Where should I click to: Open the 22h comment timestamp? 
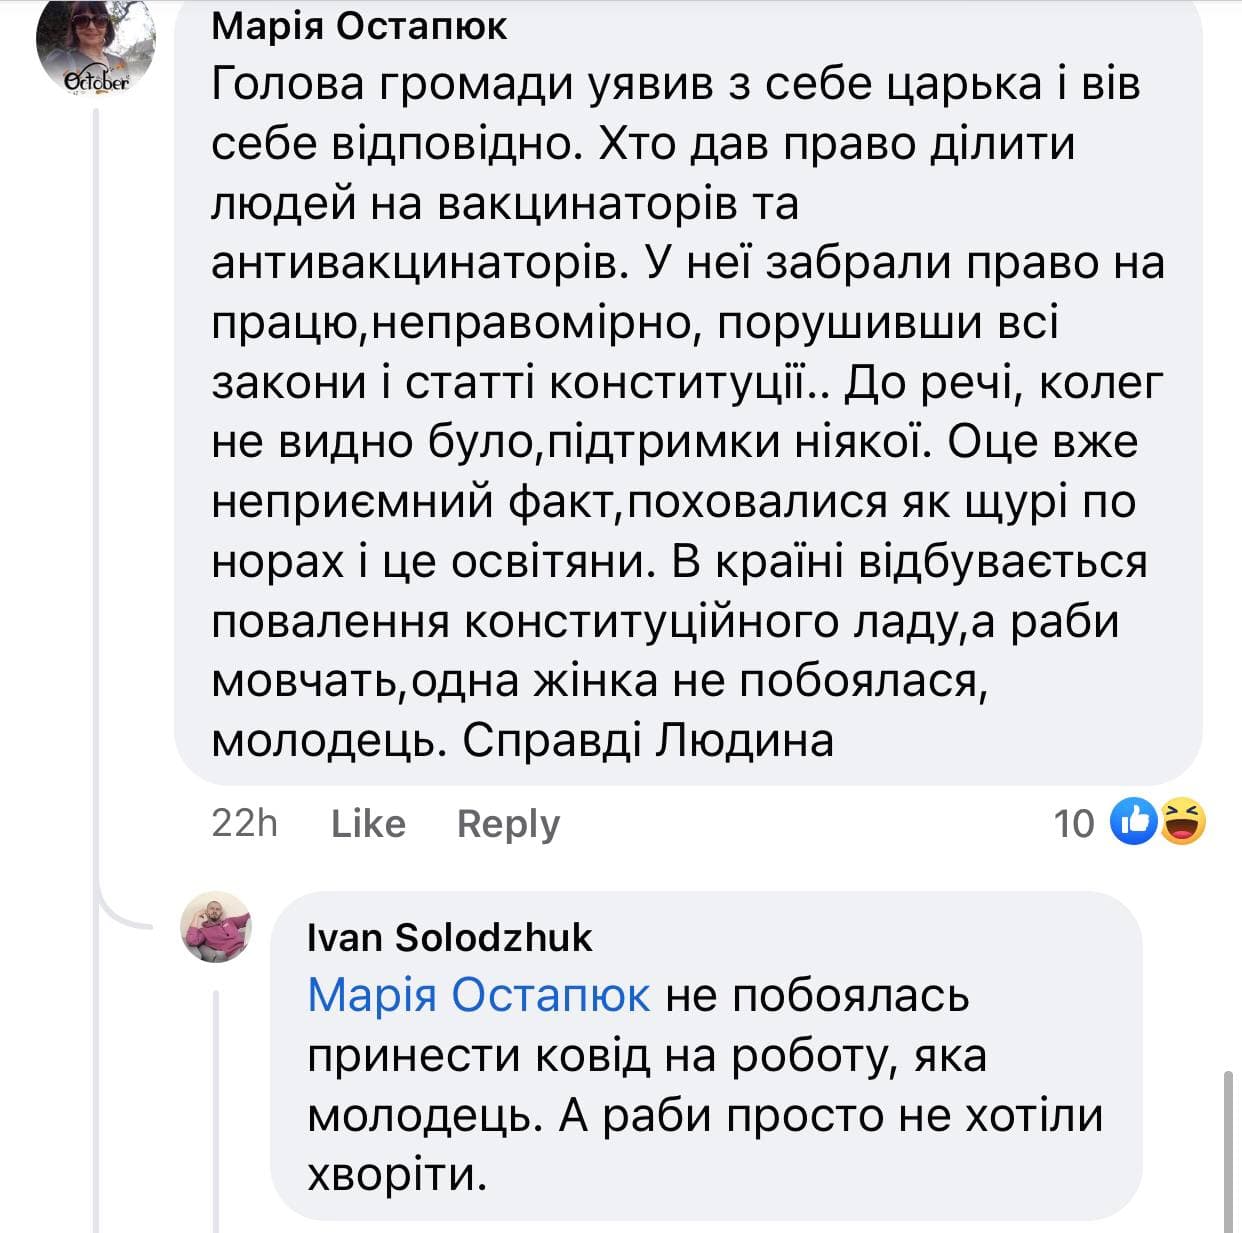[x=244, y=824]
